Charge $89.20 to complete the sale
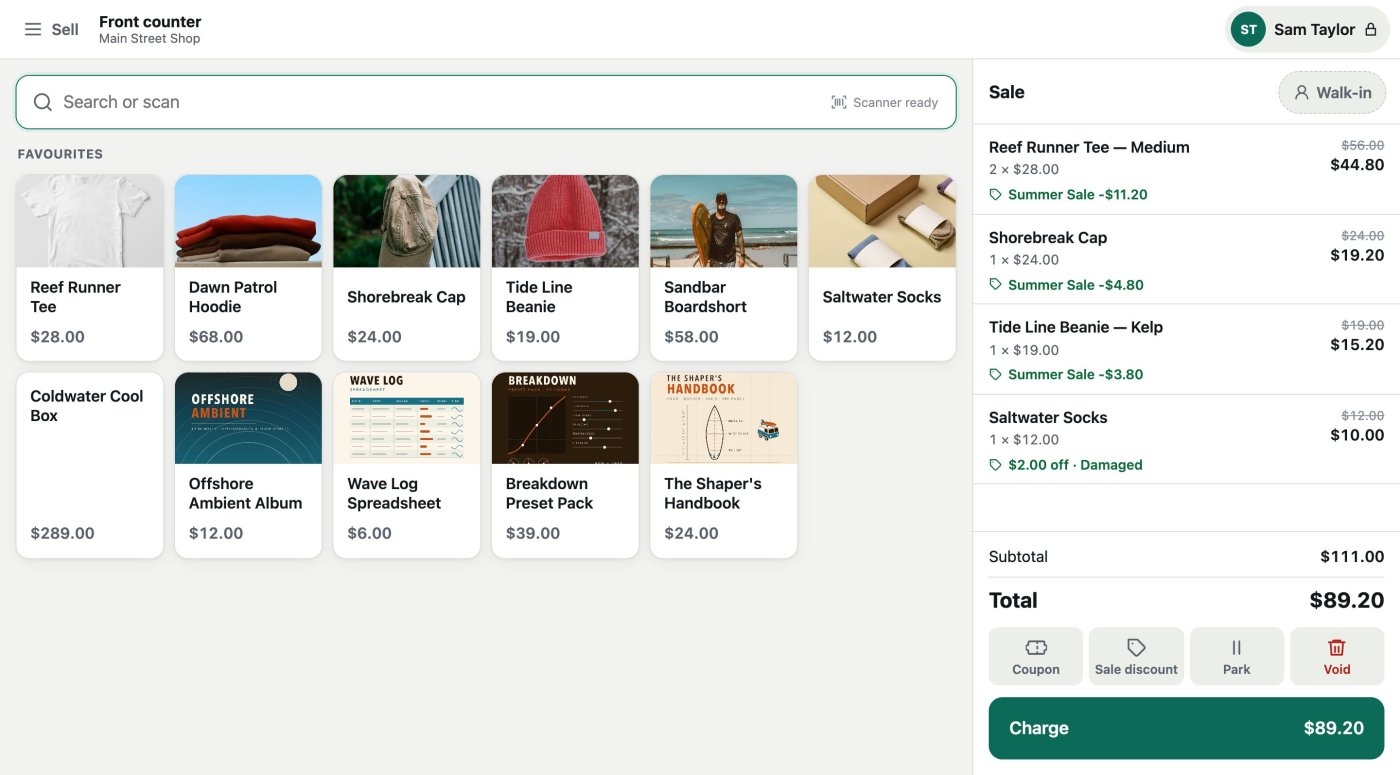1400x775 pixels. click(1186, 728)
